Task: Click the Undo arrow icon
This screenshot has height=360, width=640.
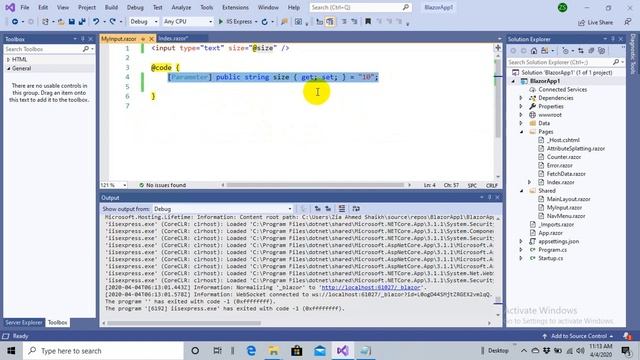Action: tap(96, 22)
